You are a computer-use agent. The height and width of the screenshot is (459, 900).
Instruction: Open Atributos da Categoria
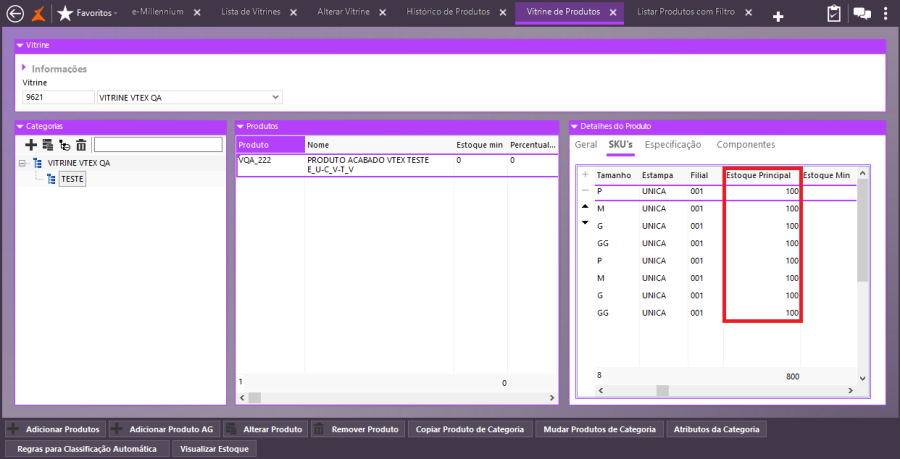point(716,429)
